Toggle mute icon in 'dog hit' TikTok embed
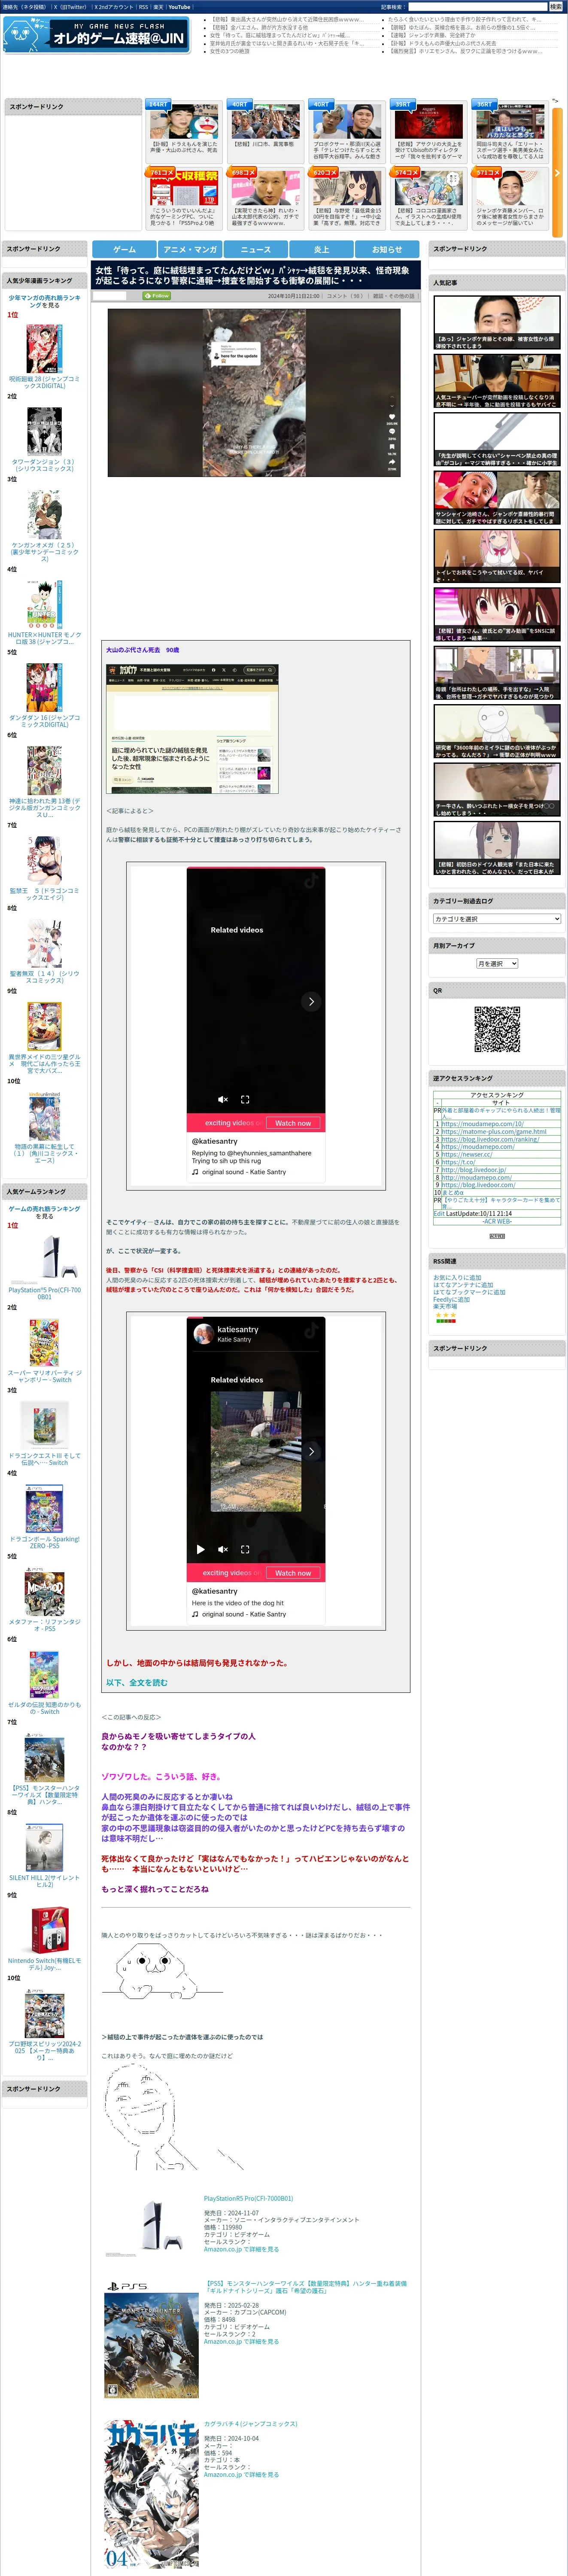The image size is (568, 2576). [x=223, y=1549]
